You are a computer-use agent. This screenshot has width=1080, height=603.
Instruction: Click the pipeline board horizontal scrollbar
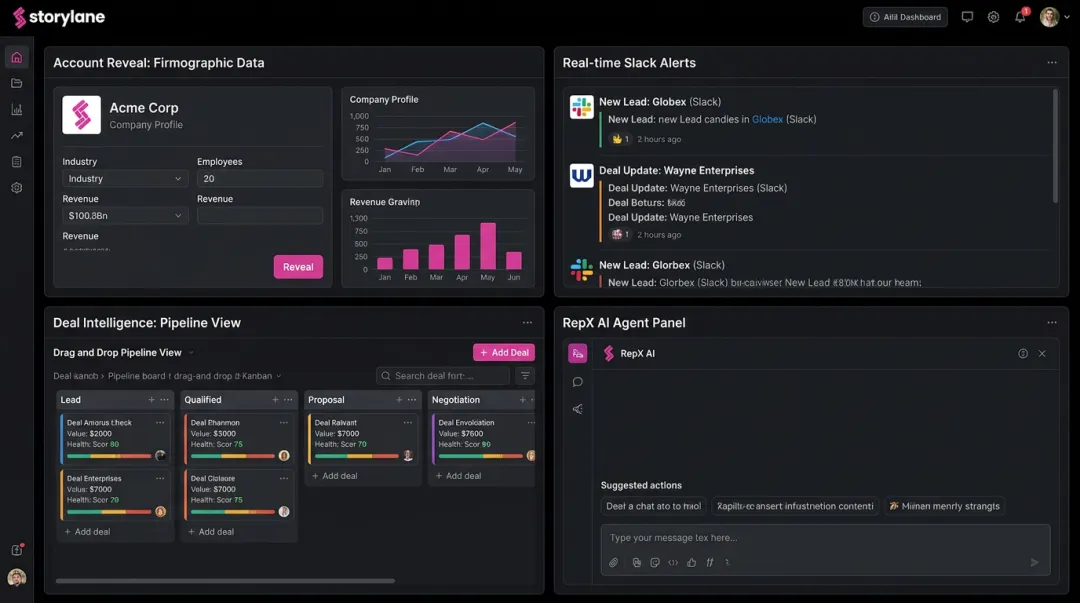click(x=225, y=581)
